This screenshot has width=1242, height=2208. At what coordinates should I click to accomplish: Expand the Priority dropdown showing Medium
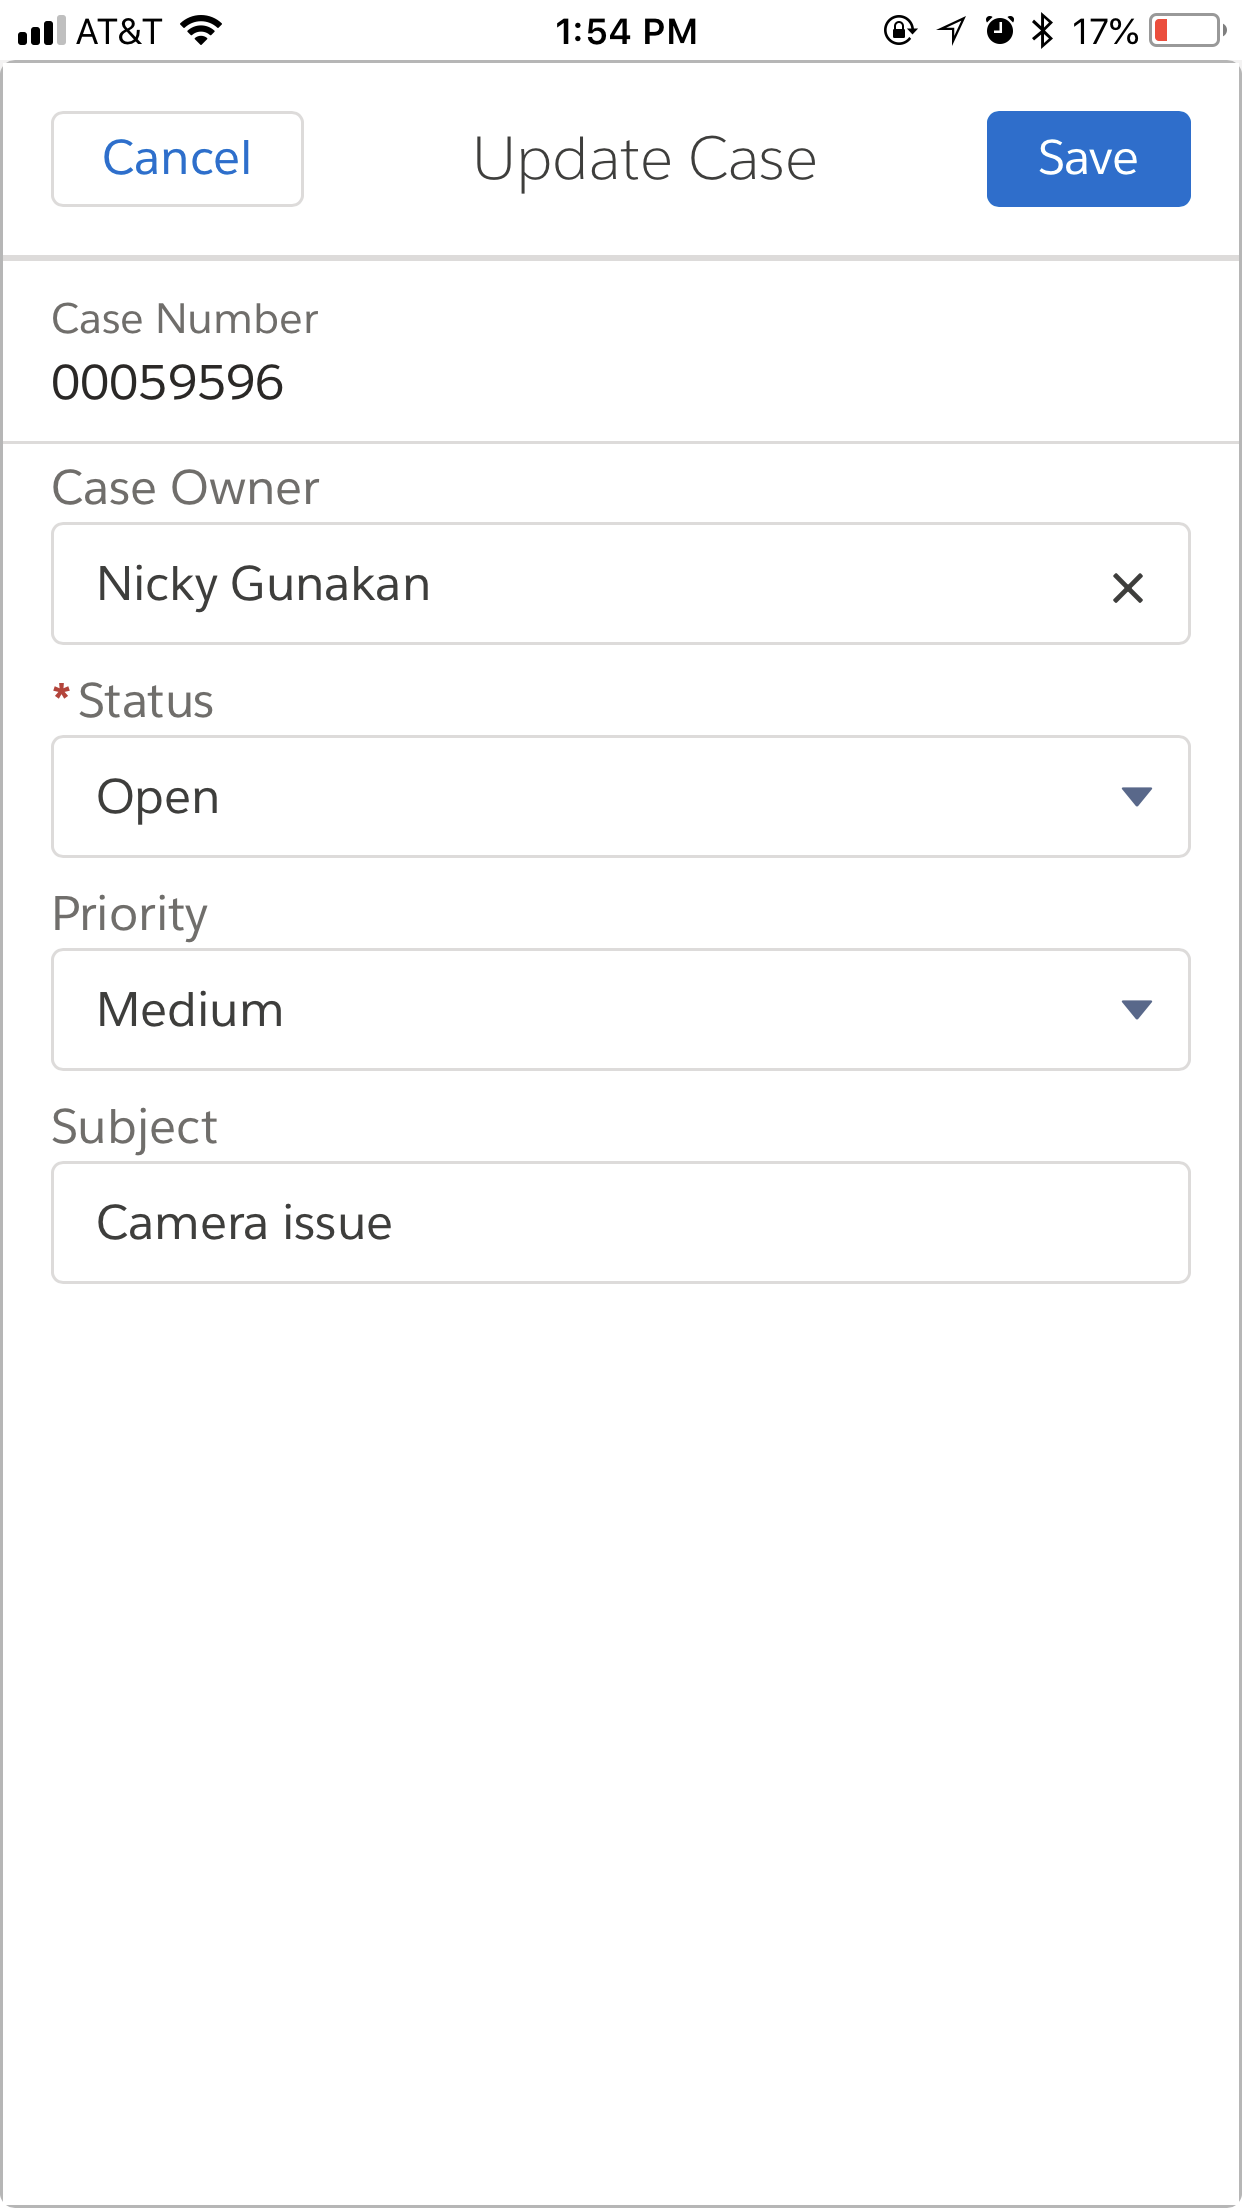coord(620,1010)
